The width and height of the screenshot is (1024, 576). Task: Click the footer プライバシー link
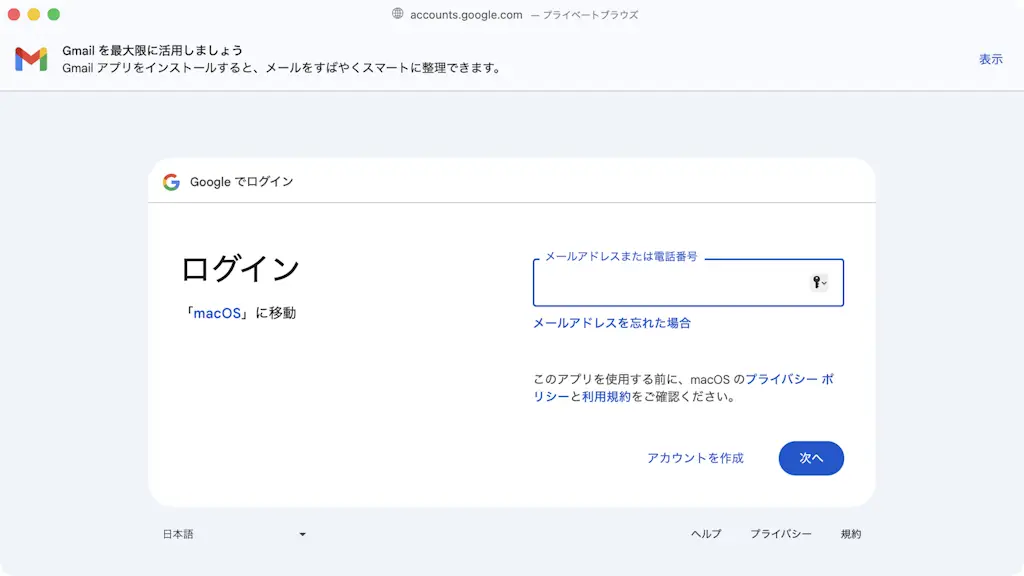[781, 534]
